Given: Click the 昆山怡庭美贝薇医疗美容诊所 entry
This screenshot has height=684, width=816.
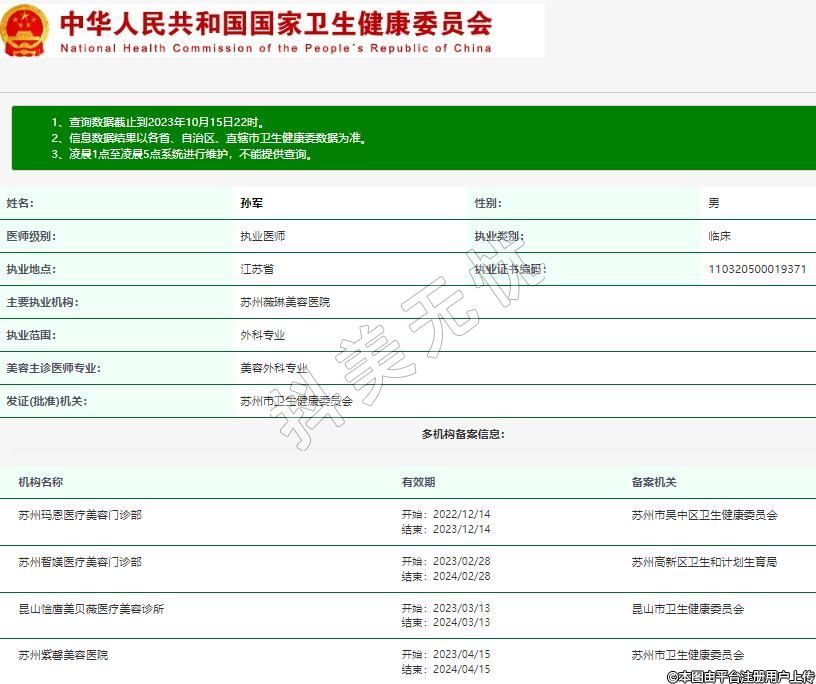Looking at the screenshot, I should pos(91,609).
